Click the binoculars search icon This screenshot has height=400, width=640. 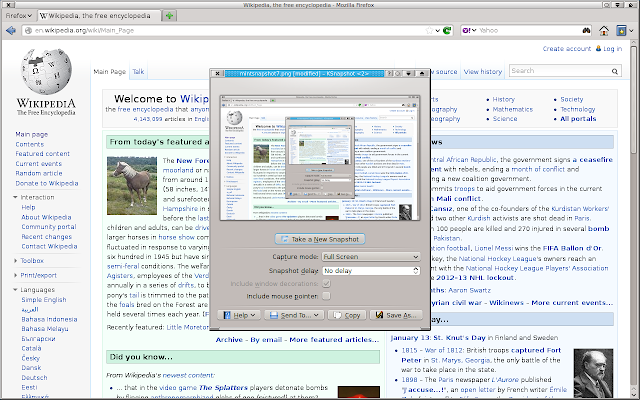point(586,30)
